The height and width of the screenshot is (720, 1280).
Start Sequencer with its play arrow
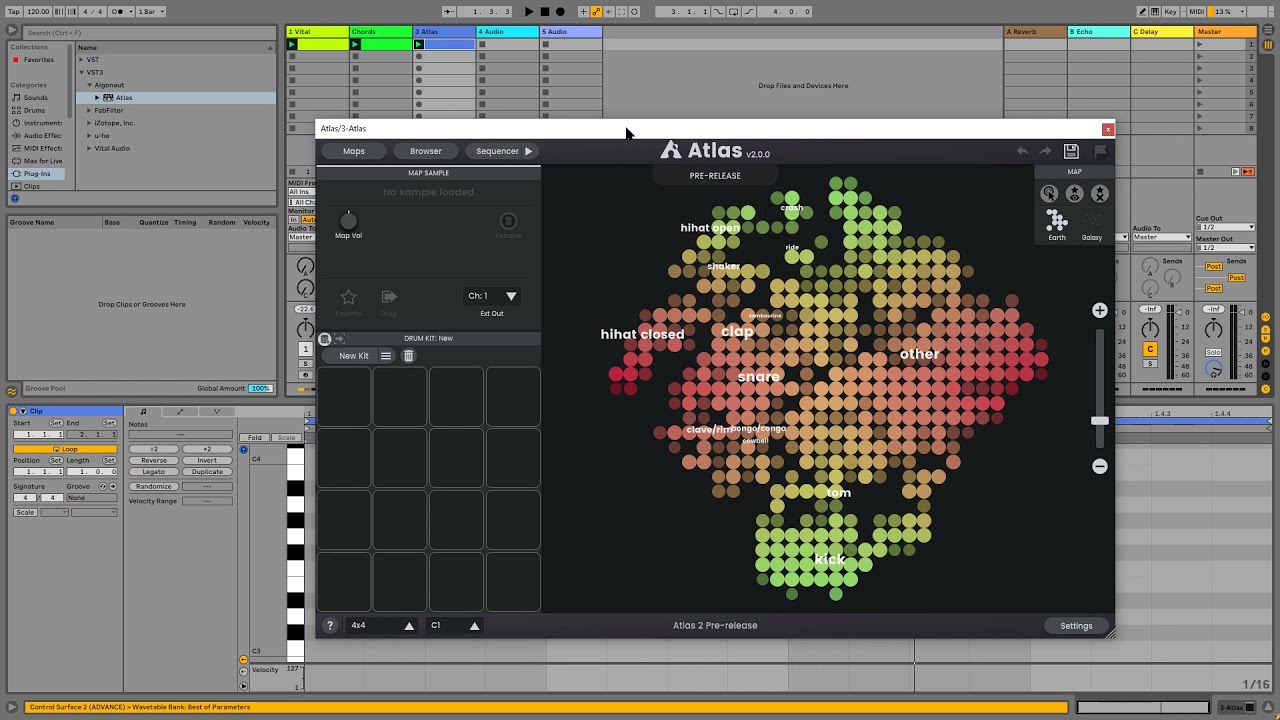tap(528, 151)
